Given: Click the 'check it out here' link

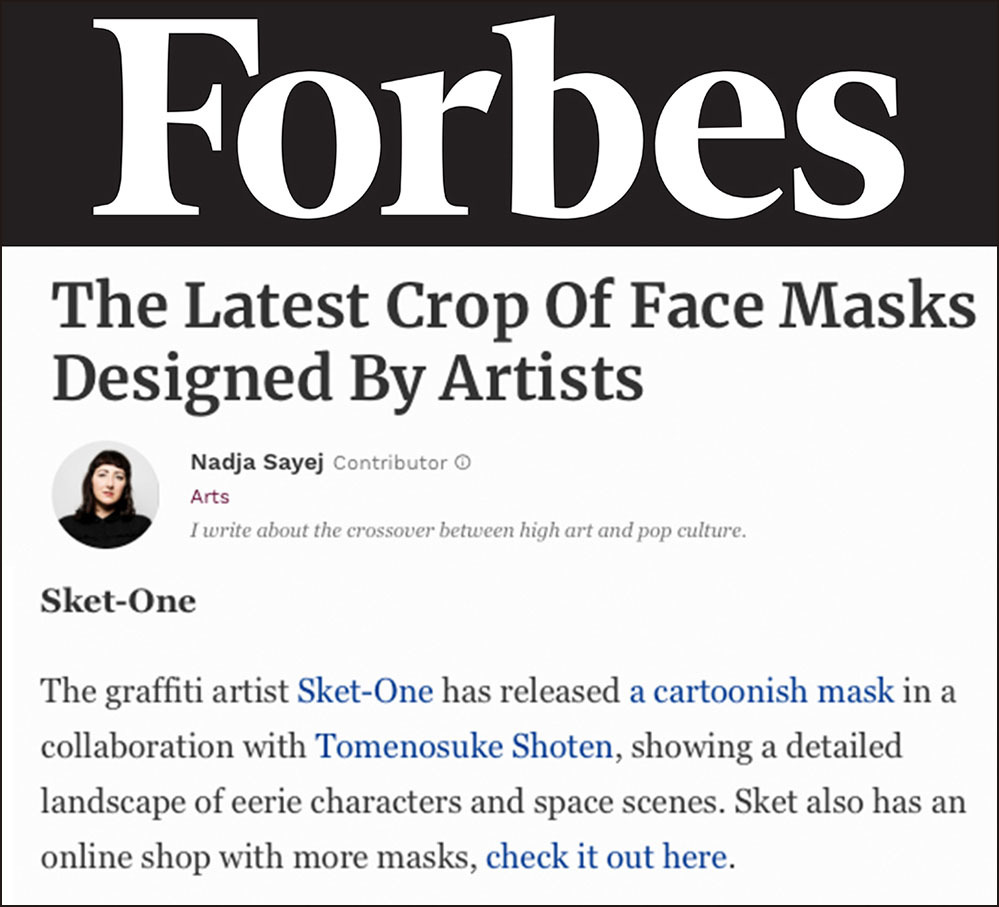Looking at the screenshot, I should click(x=607, y=857).
